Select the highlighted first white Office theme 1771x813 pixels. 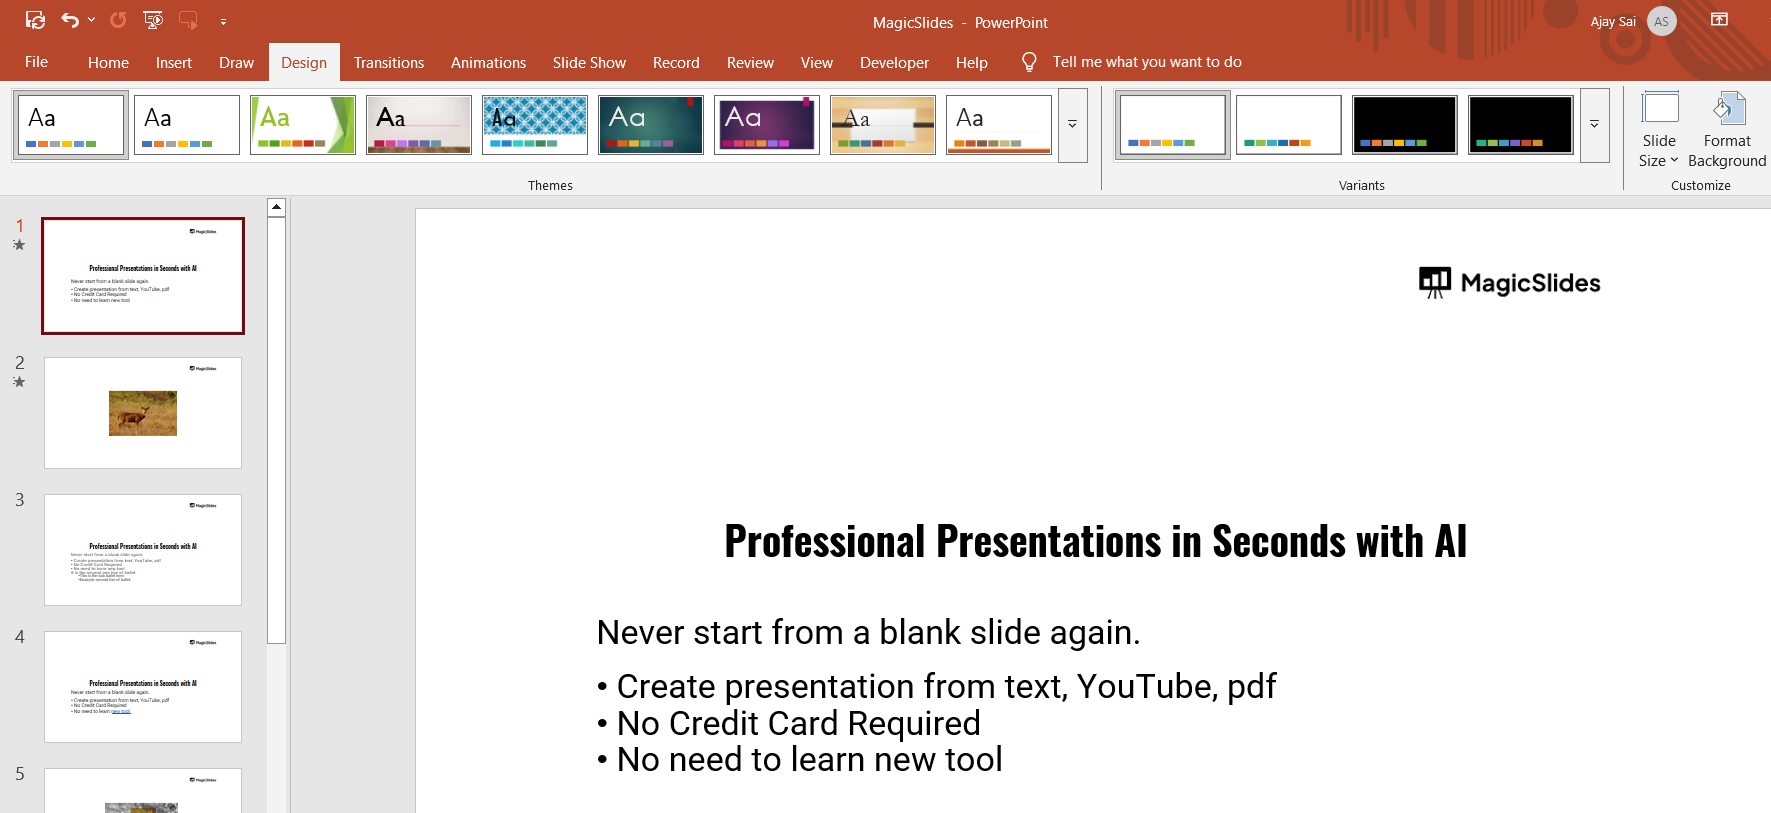71,125
